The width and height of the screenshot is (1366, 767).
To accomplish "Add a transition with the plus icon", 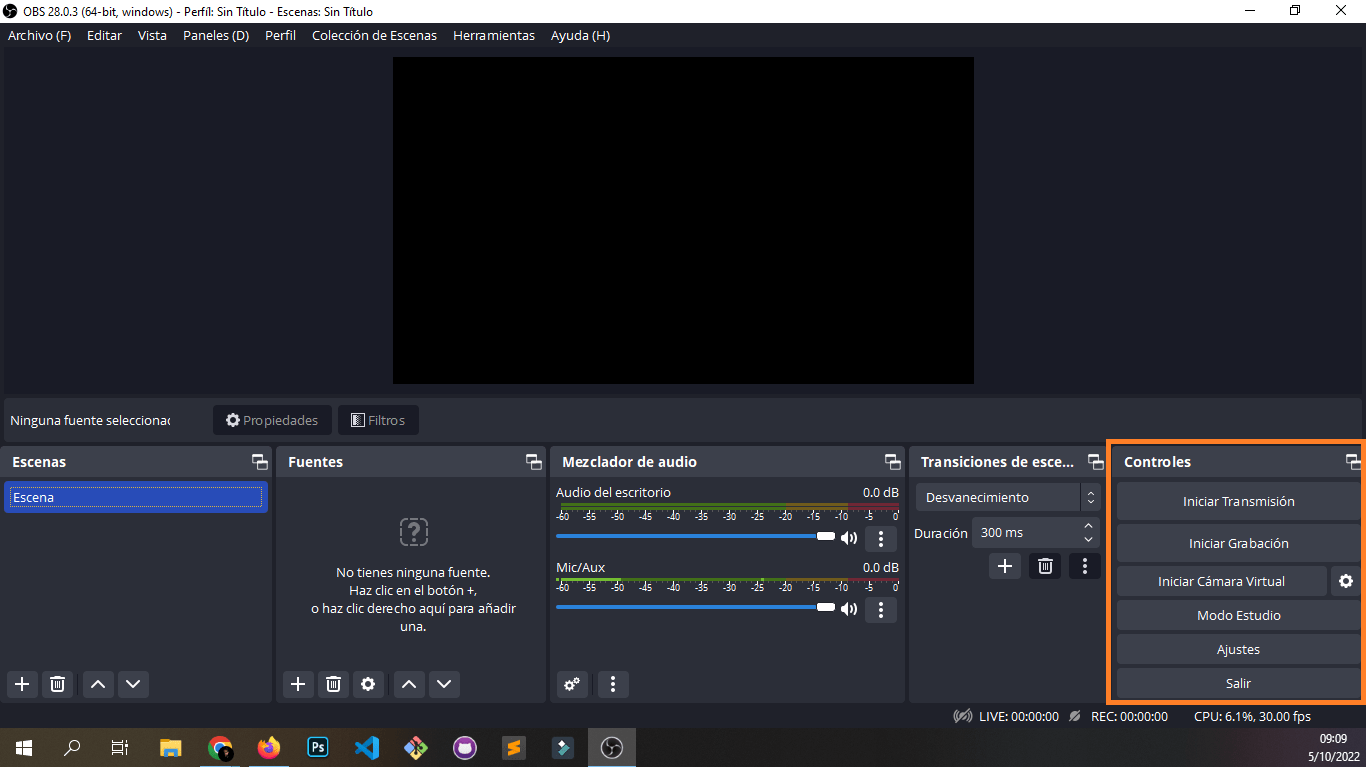I will point(1004,566).
